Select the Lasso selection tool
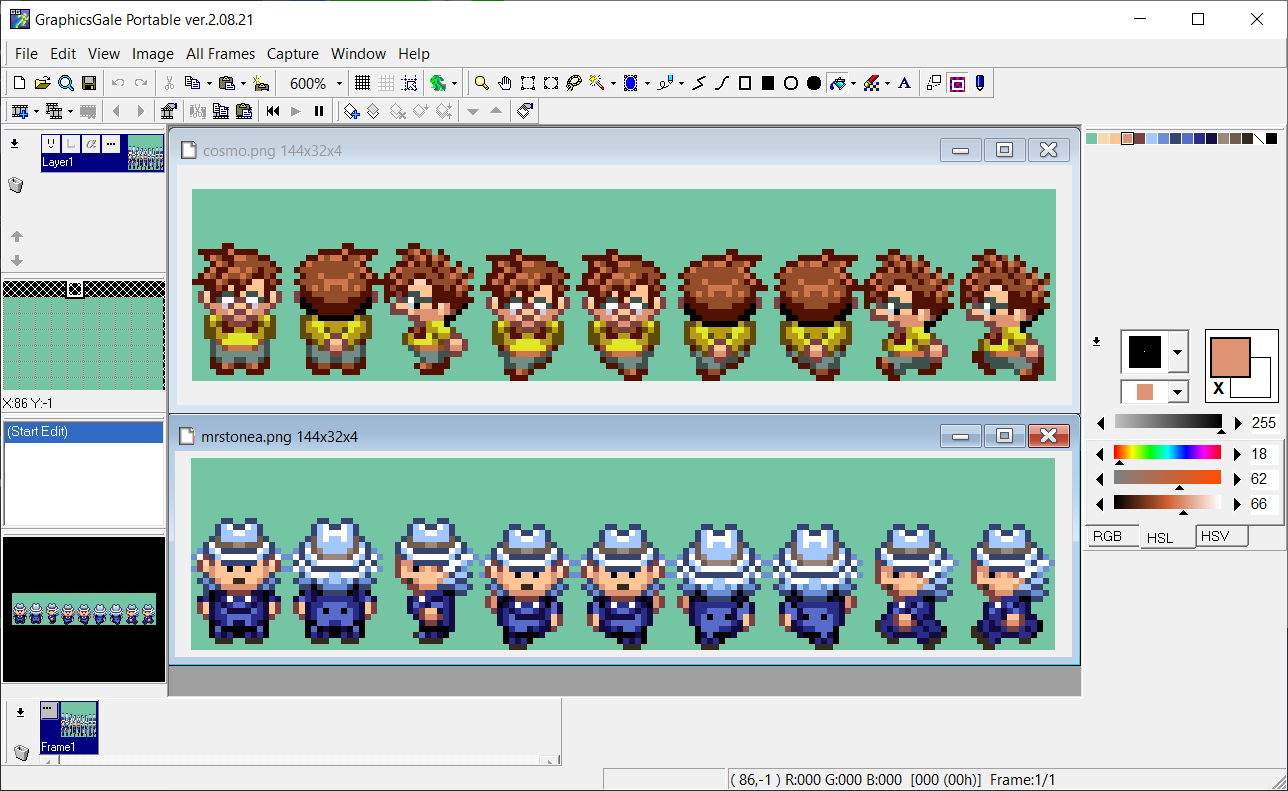1288x791 pixels. 574,83
